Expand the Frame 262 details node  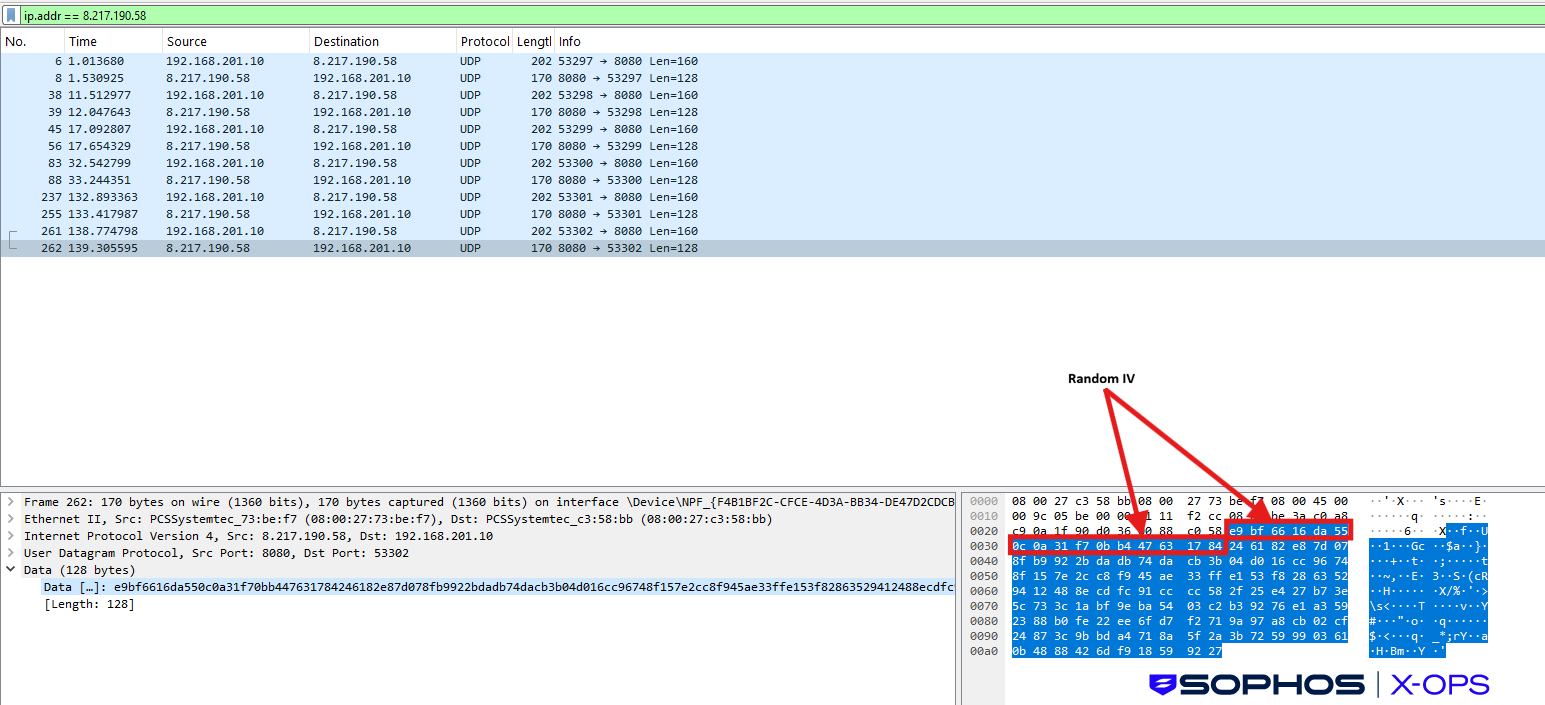(x=11, y=502)
